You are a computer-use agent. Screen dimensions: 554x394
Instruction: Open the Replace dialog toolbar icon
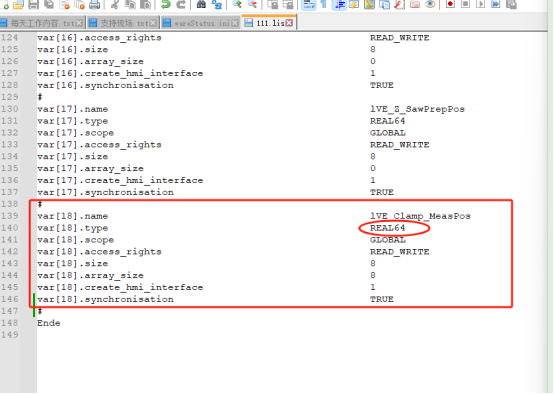[x=216, y=4]
